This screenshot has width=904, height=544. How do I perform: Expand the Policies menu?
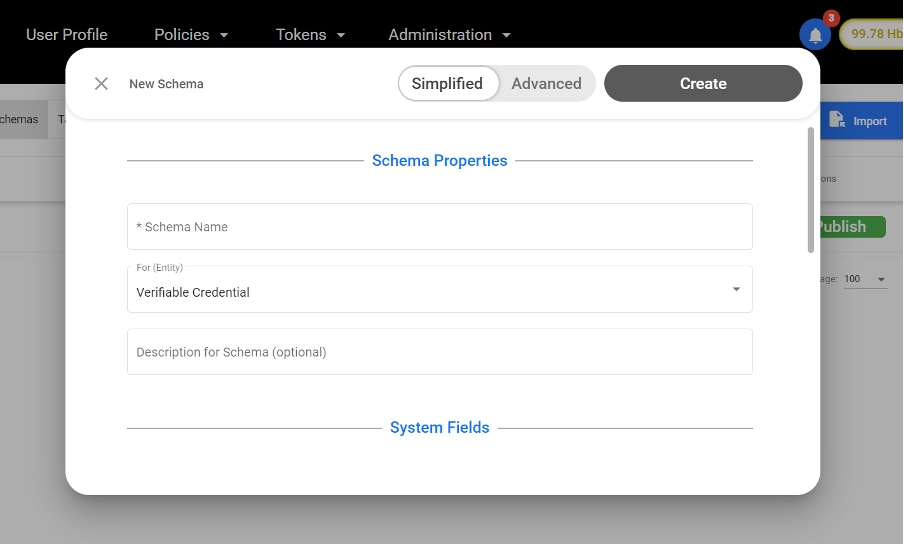191,35
